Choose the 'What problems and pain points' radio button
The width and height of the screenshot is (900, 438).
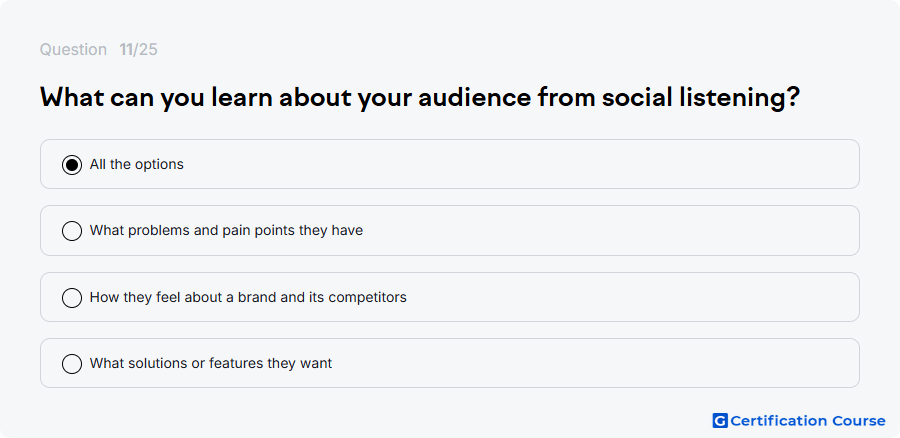(72, 231)
